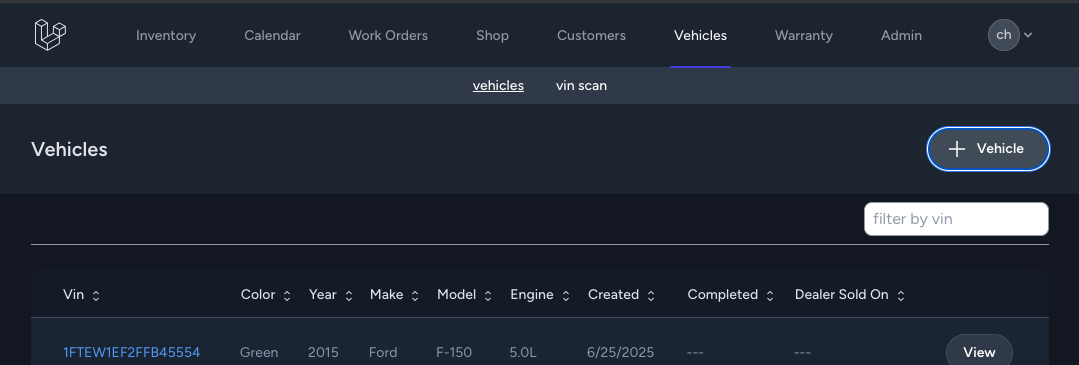Sort by Completed column arrows icon
1079x365 pixels.
[x=770, y=295]
